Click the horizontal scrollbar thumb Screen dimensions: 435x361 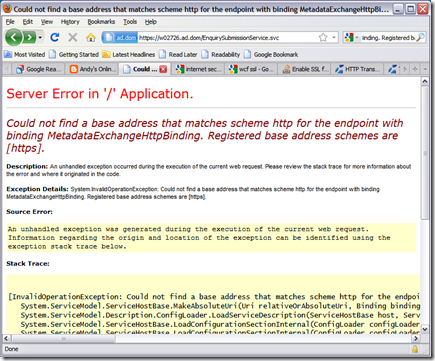coord(63,338)
